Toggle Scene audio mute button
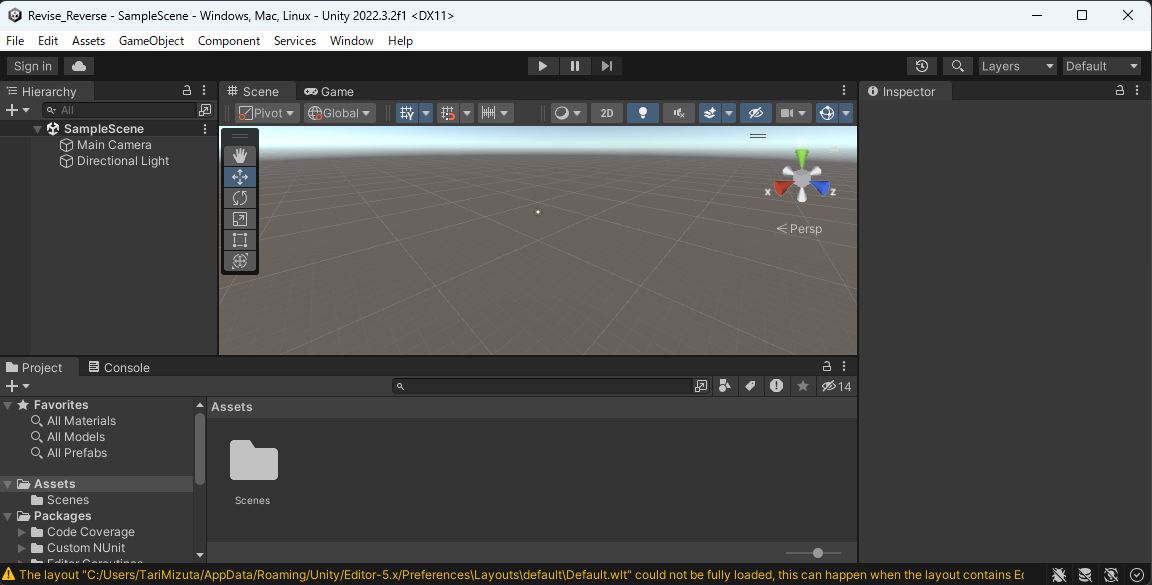The height and width of the screenshot is (585, 1152). [x=679, y=113]
